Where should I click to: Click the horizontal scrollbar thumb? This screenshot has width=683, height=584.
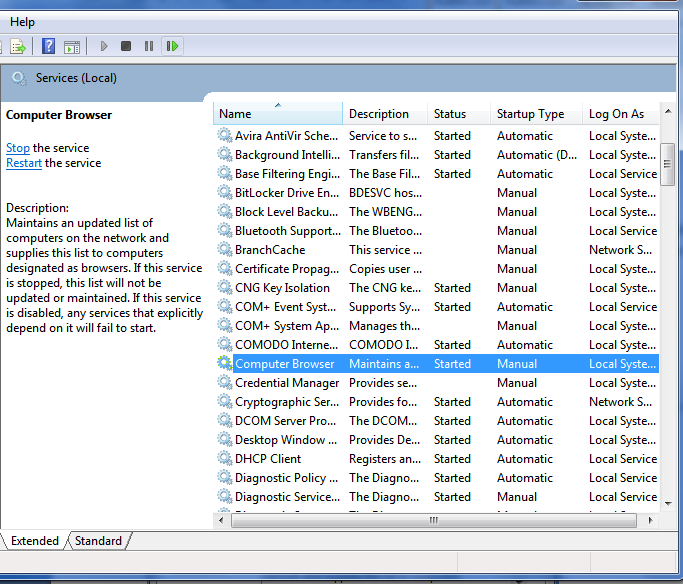[x=434, y=520]
